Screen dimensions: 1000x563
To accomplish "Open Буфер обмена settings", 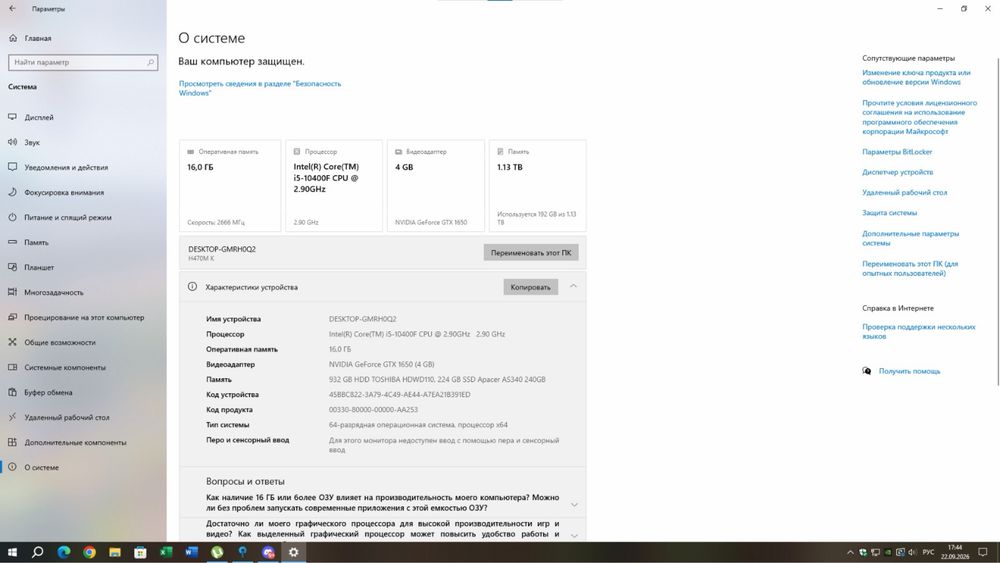I will (x=48, y=392).
